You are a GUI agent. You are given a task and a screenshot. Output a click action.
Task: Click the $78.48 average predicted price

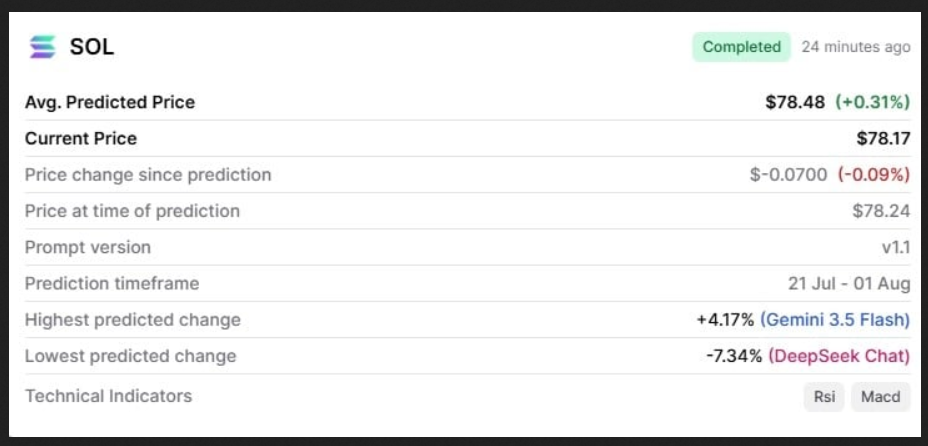point(795,102)
